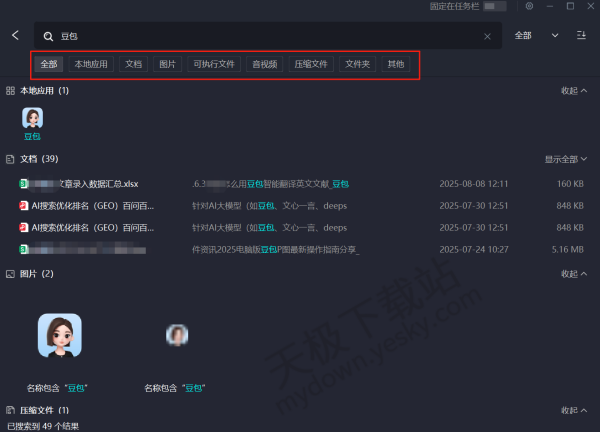Click the sort order icon at top right
Viewport: 600px width, 432px height.
click(x=582, y=35)
